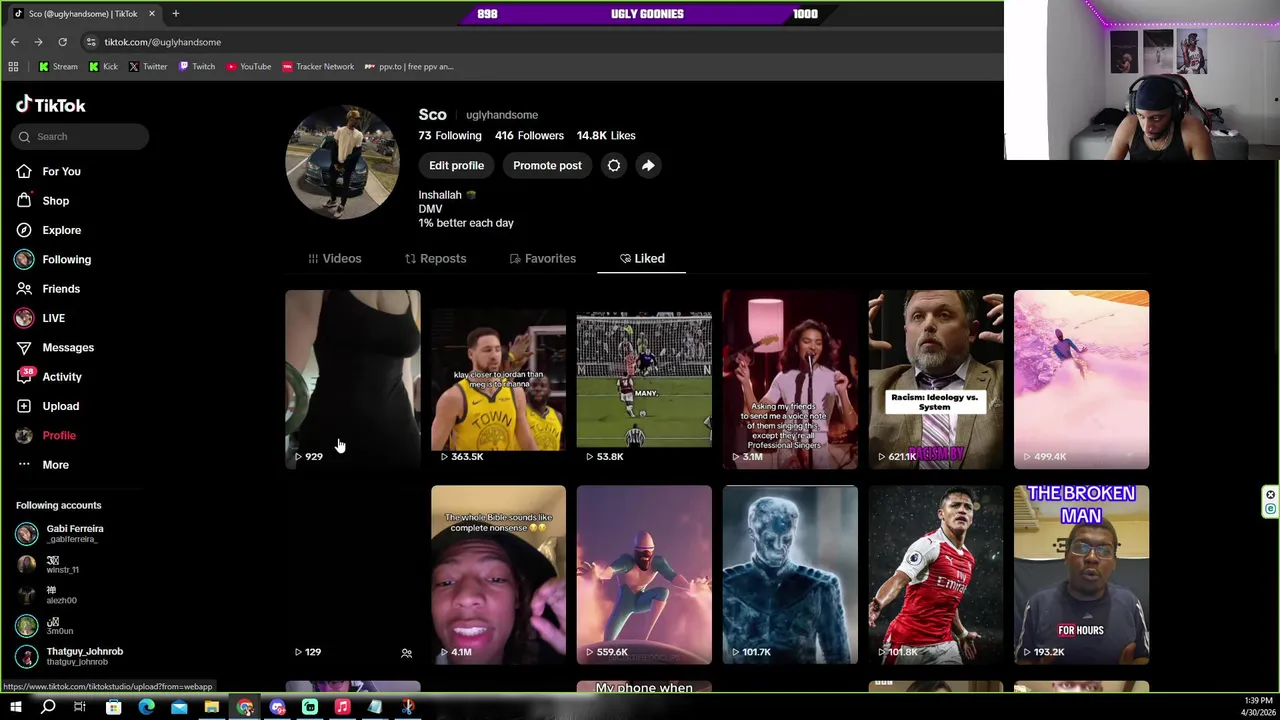Expand the More menu in the sidebar
The width and height of the screenshot is (1280, 720).
point(42,465)
